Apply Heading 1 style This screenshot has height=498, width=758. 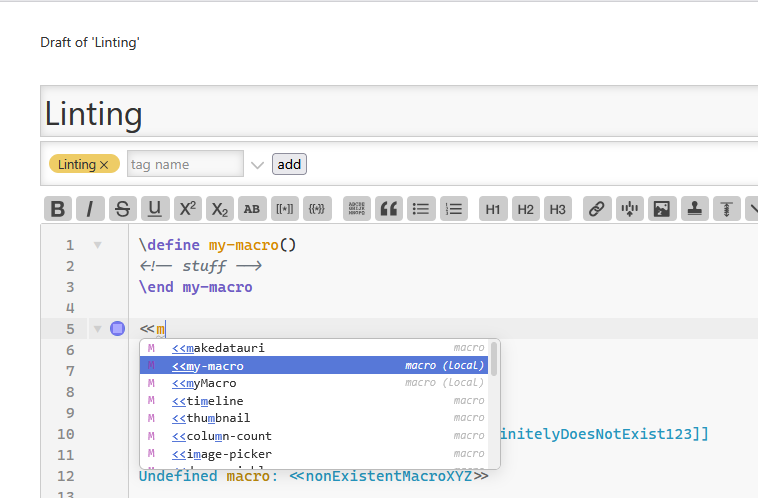point(492,209)
